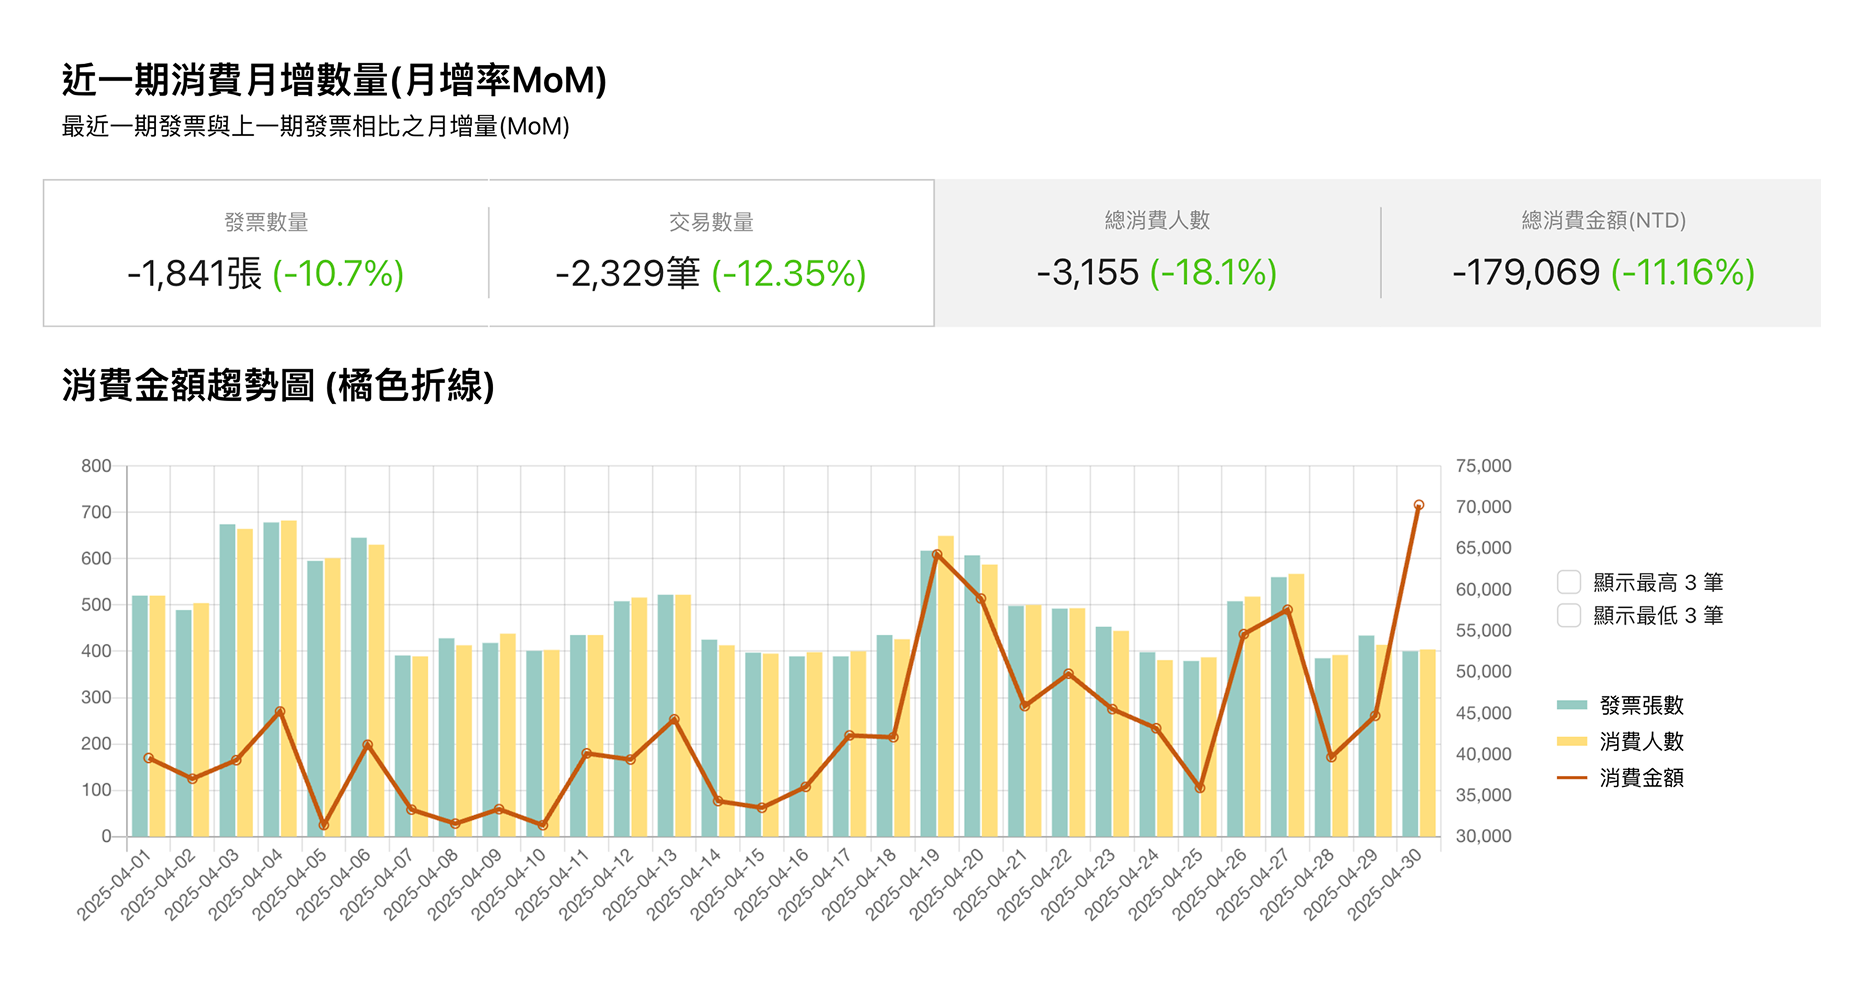The width and height of the screenshot is (1866, 990).
Task: Switch to the 總消費人數 tab
Action: point(1157,253)
